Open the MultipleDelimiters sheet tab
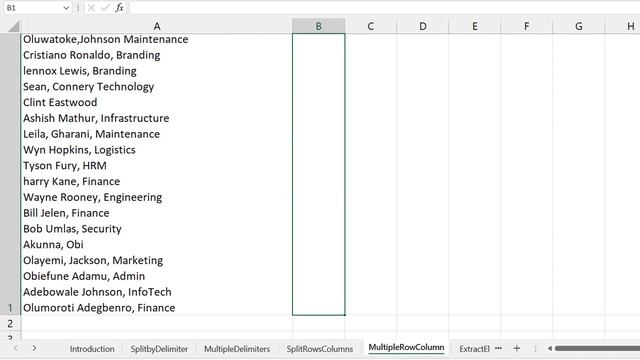 point(237,349)
